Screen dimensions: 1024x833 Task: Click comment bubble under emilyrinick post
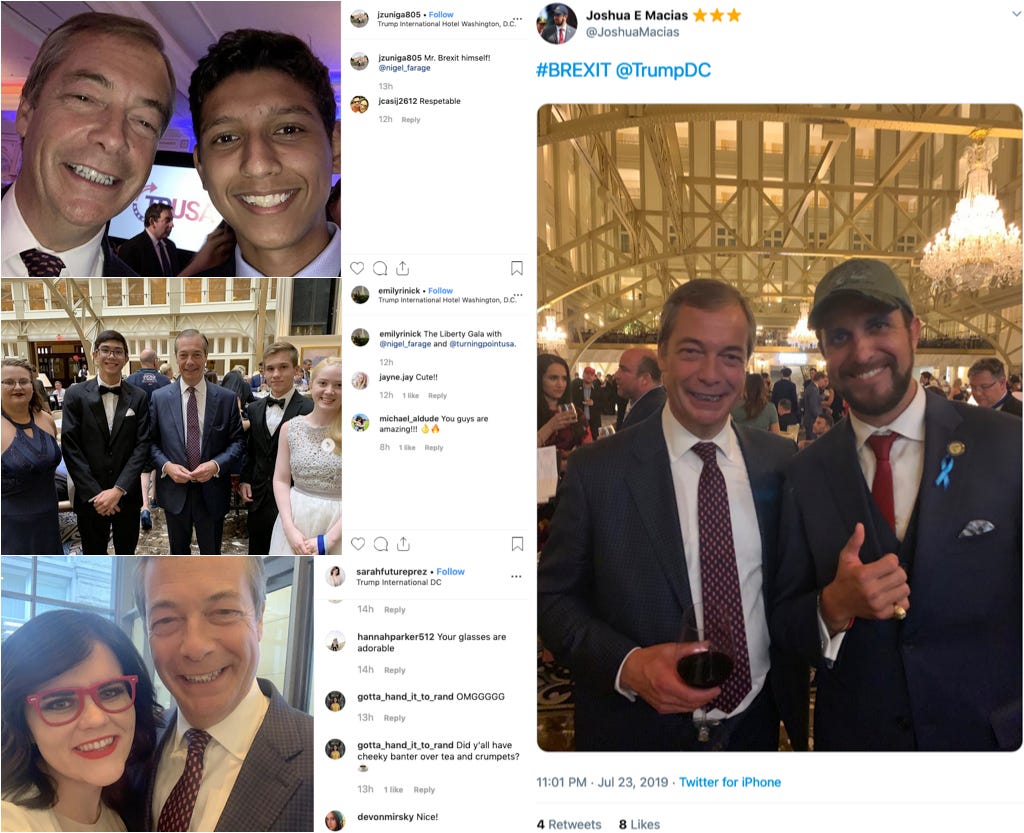point(381,544)
